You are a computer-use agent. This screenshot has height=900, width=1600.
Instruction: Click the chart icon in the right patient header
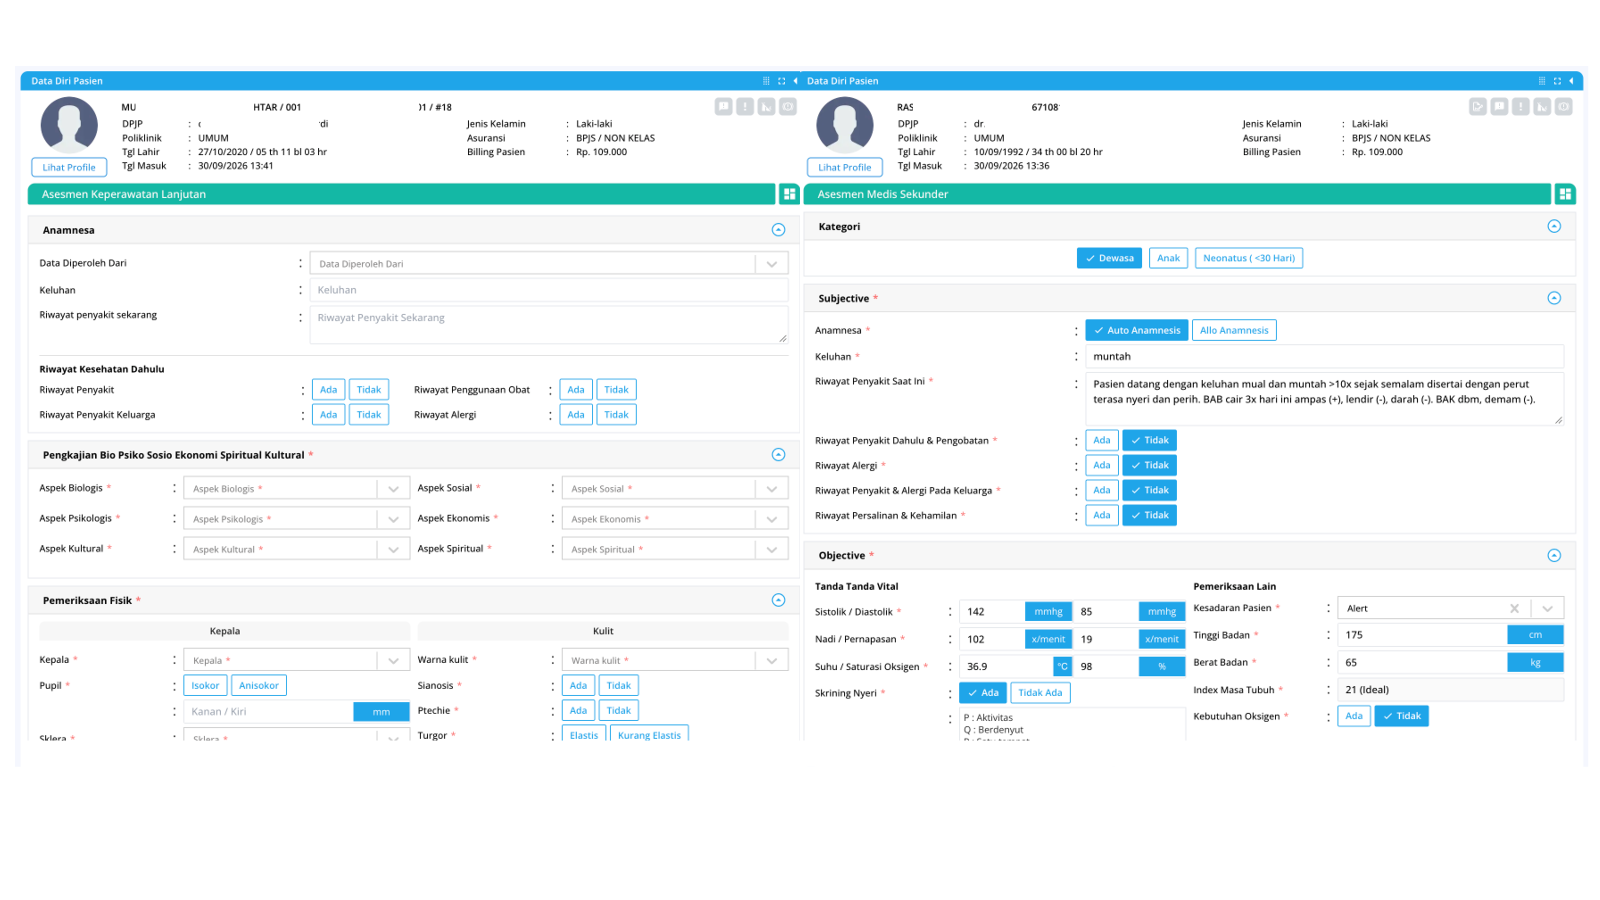pyautogui.click(x=1542, y=106)
